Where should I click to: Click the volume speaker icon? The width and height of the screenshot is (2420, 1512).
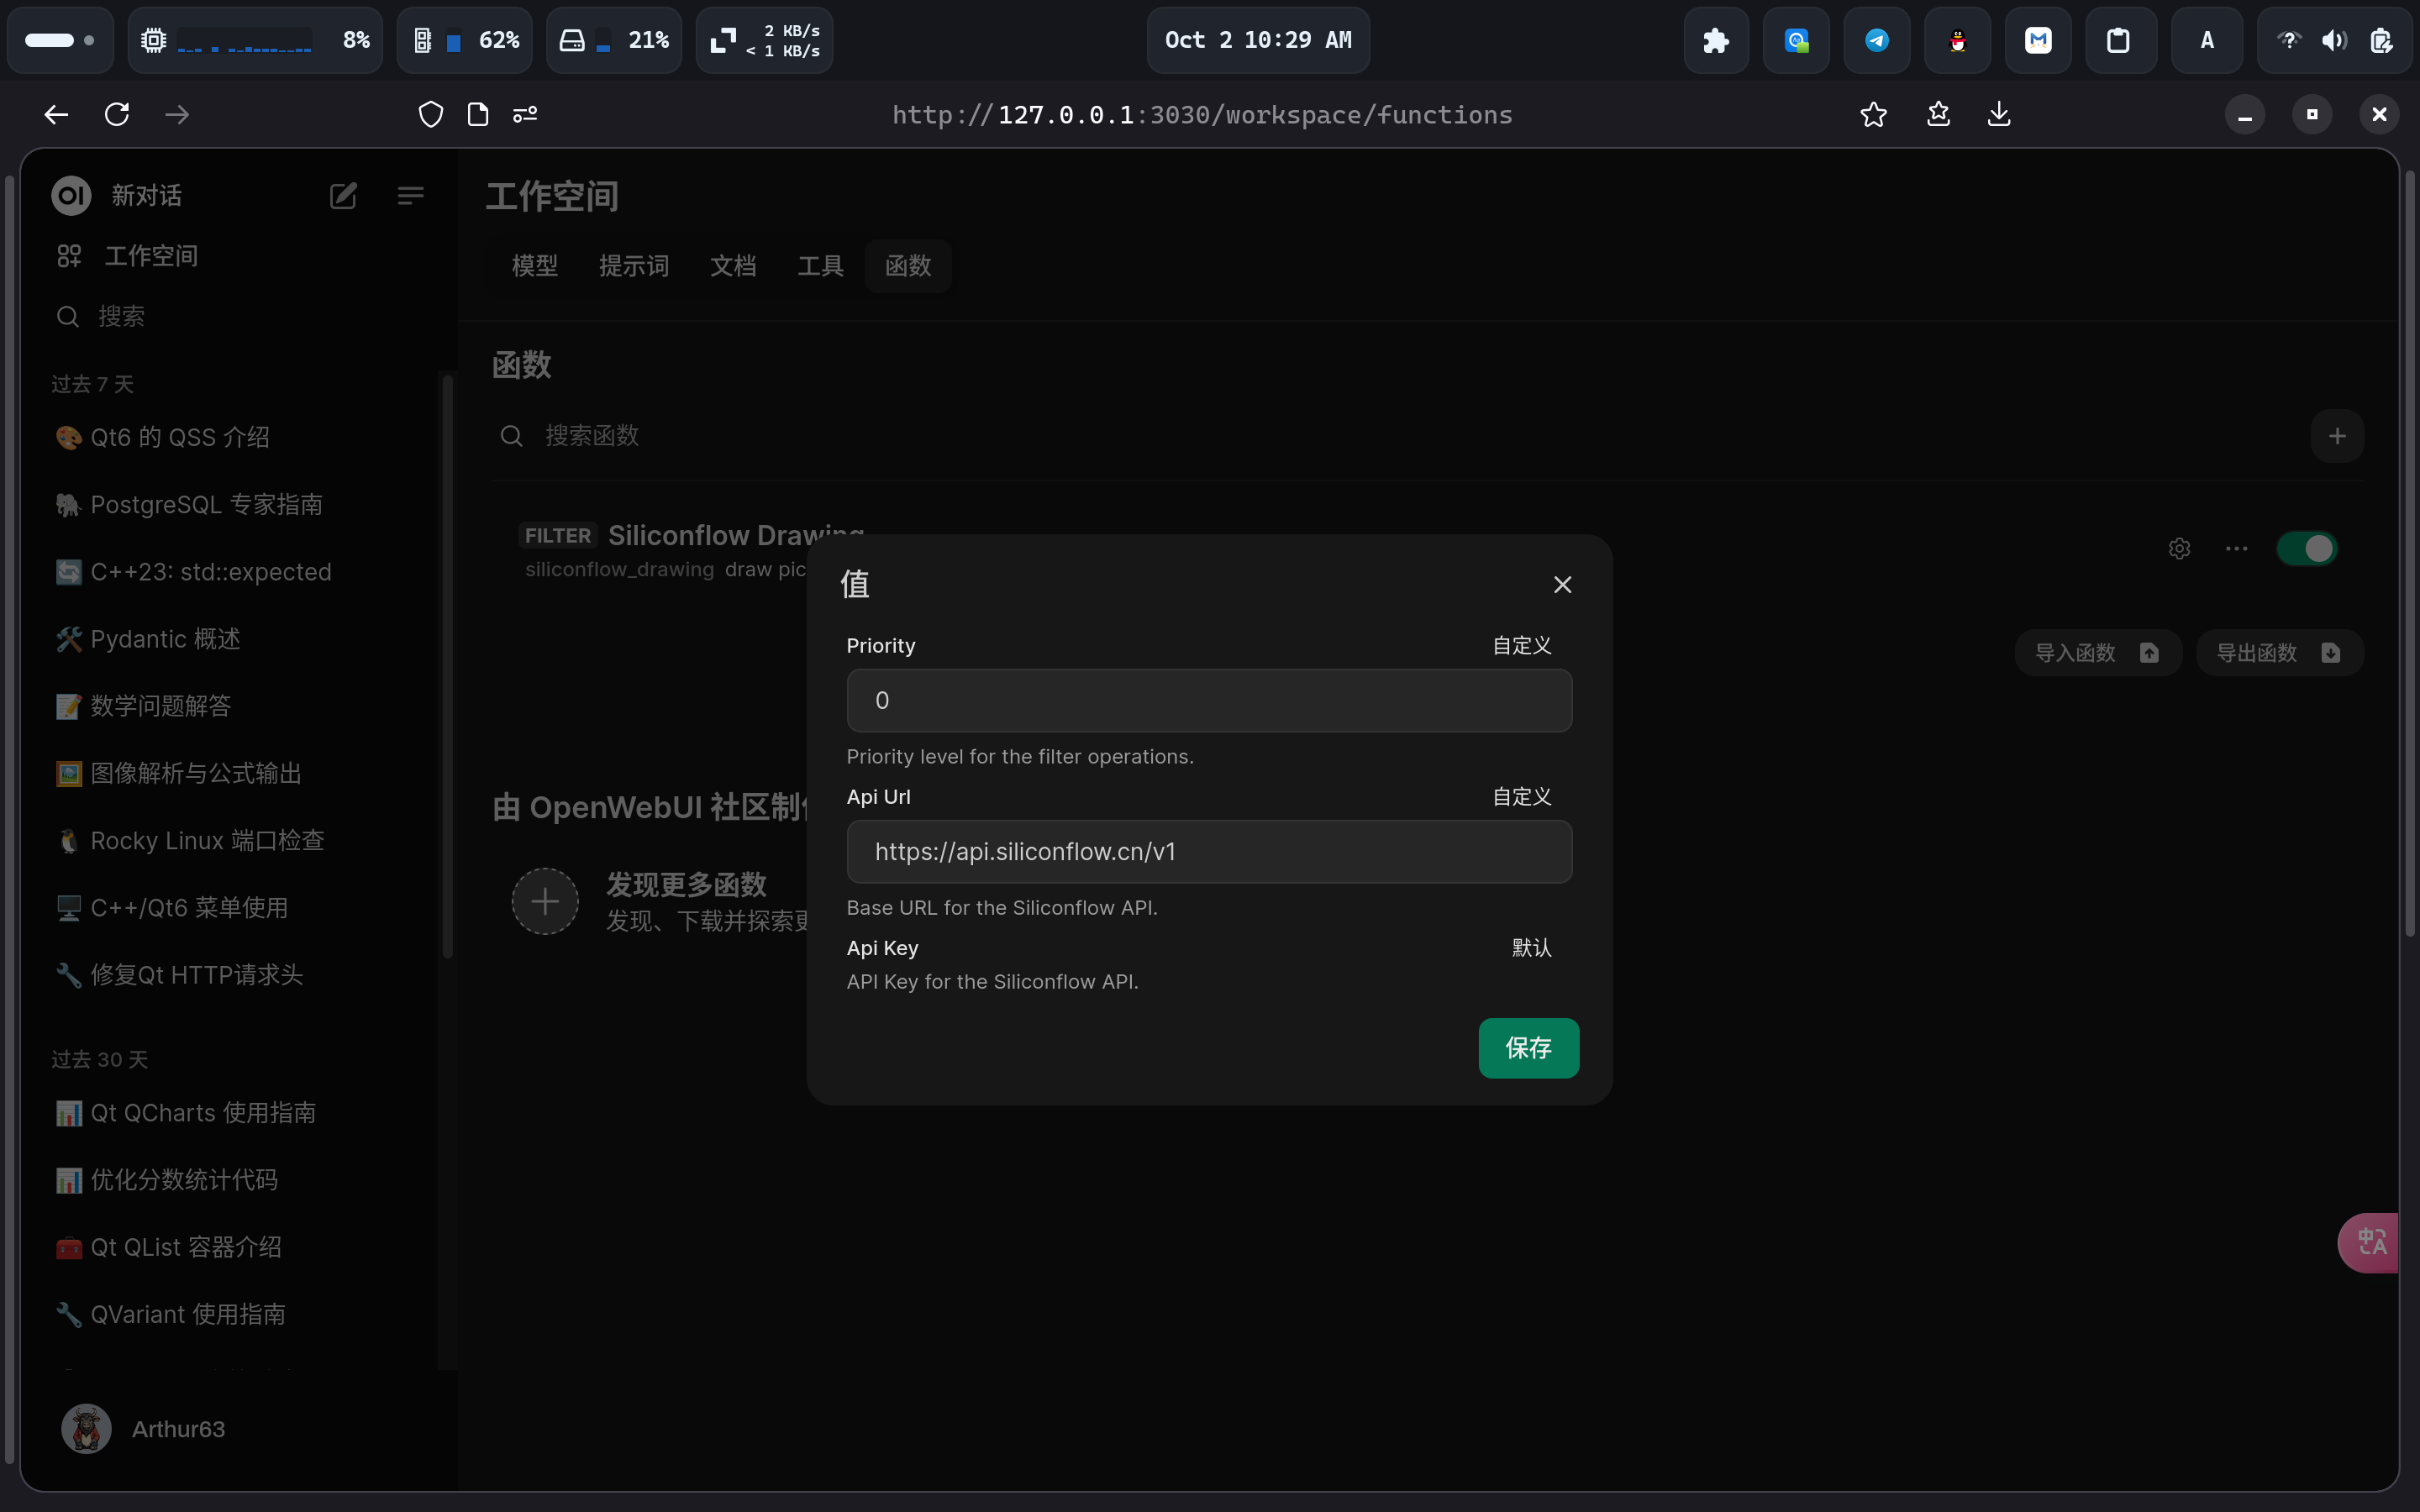(x=2334, y=40)
